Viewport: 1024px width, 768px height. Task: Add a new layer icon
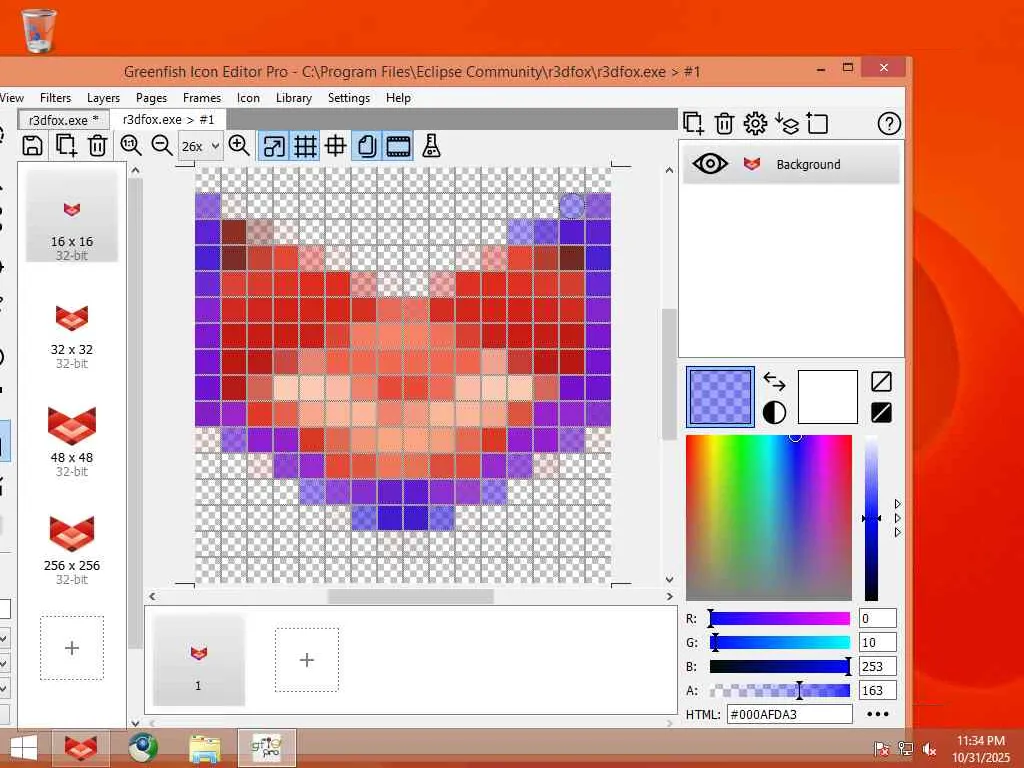point(693,123)
